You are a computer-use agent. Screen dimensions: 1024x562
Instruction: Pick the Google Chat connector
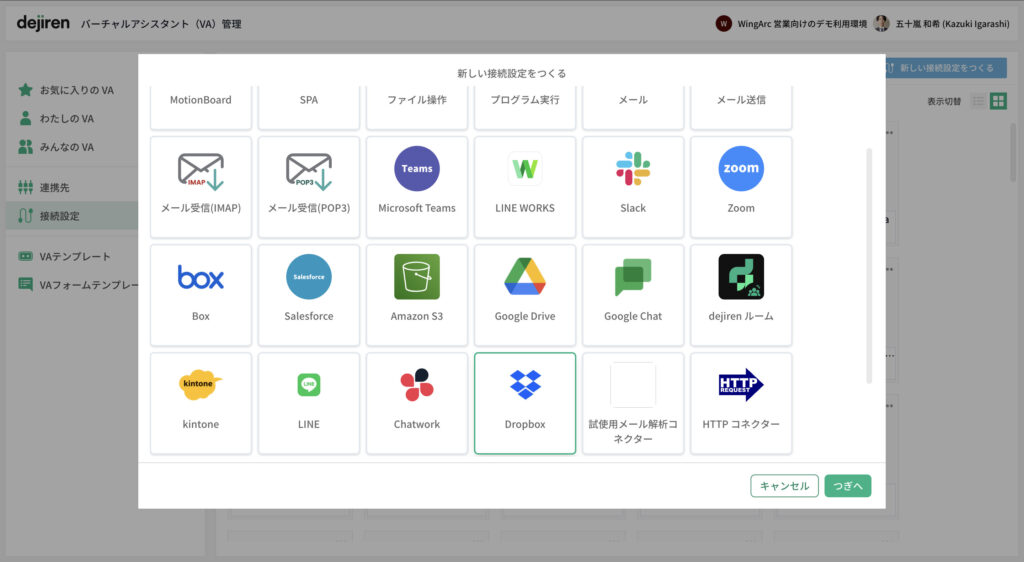point(633,295)
